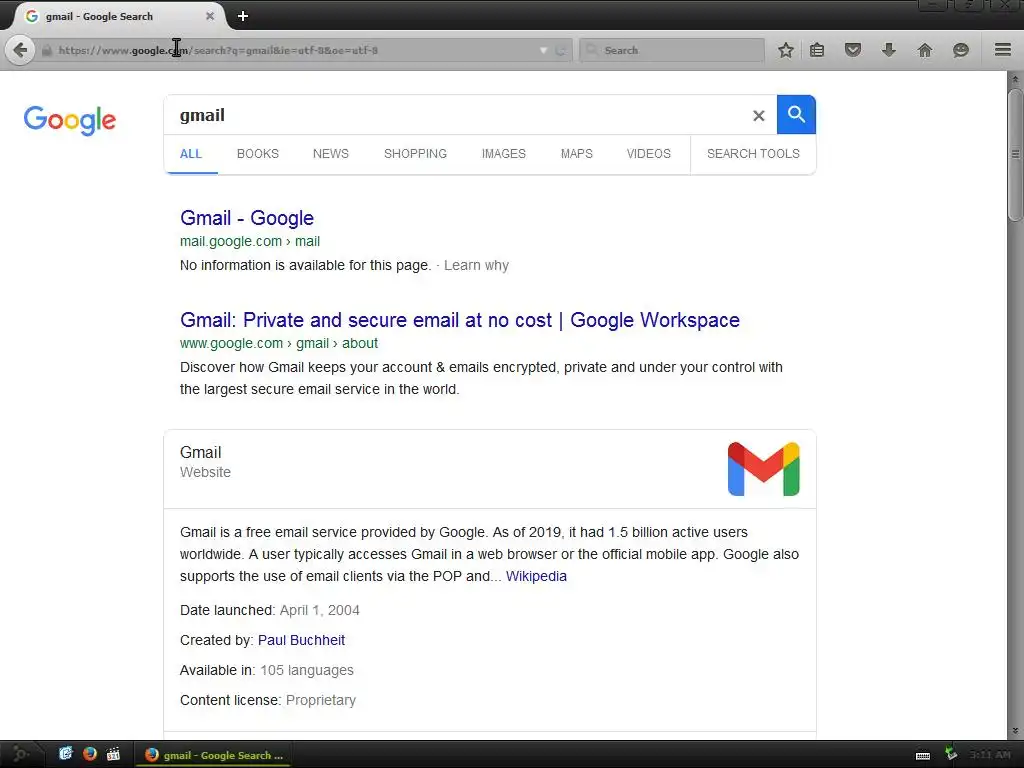The height and width of the screenshot is (768, 1024).
Task: Click the Learn why link
Action: coord(476,265)
